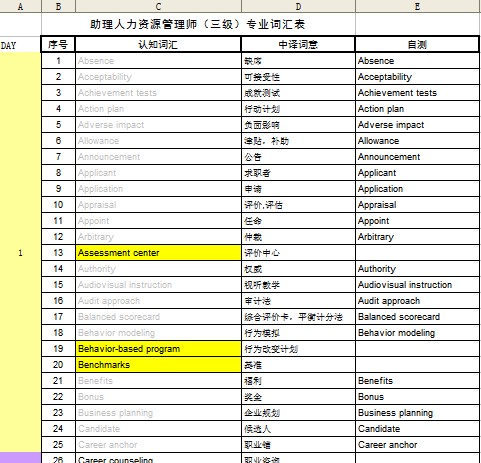Image resolution: width=481 pixels, height=463 pixels.
Task: Click the 中译词意 header cell
Action: tap(298, 44)
